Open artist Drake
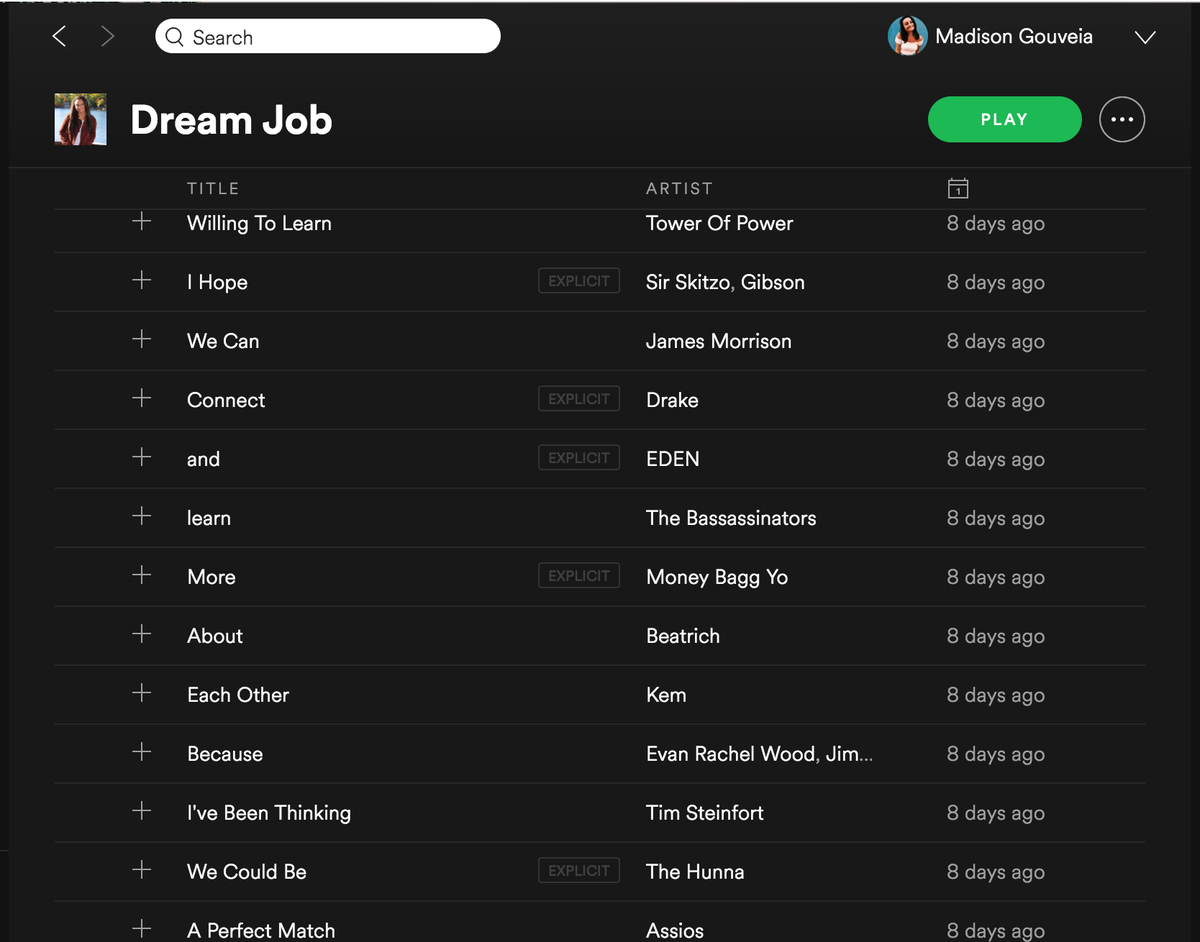Image resolution: width=1200 pixels, height=942 pixels. pos(672,400)
